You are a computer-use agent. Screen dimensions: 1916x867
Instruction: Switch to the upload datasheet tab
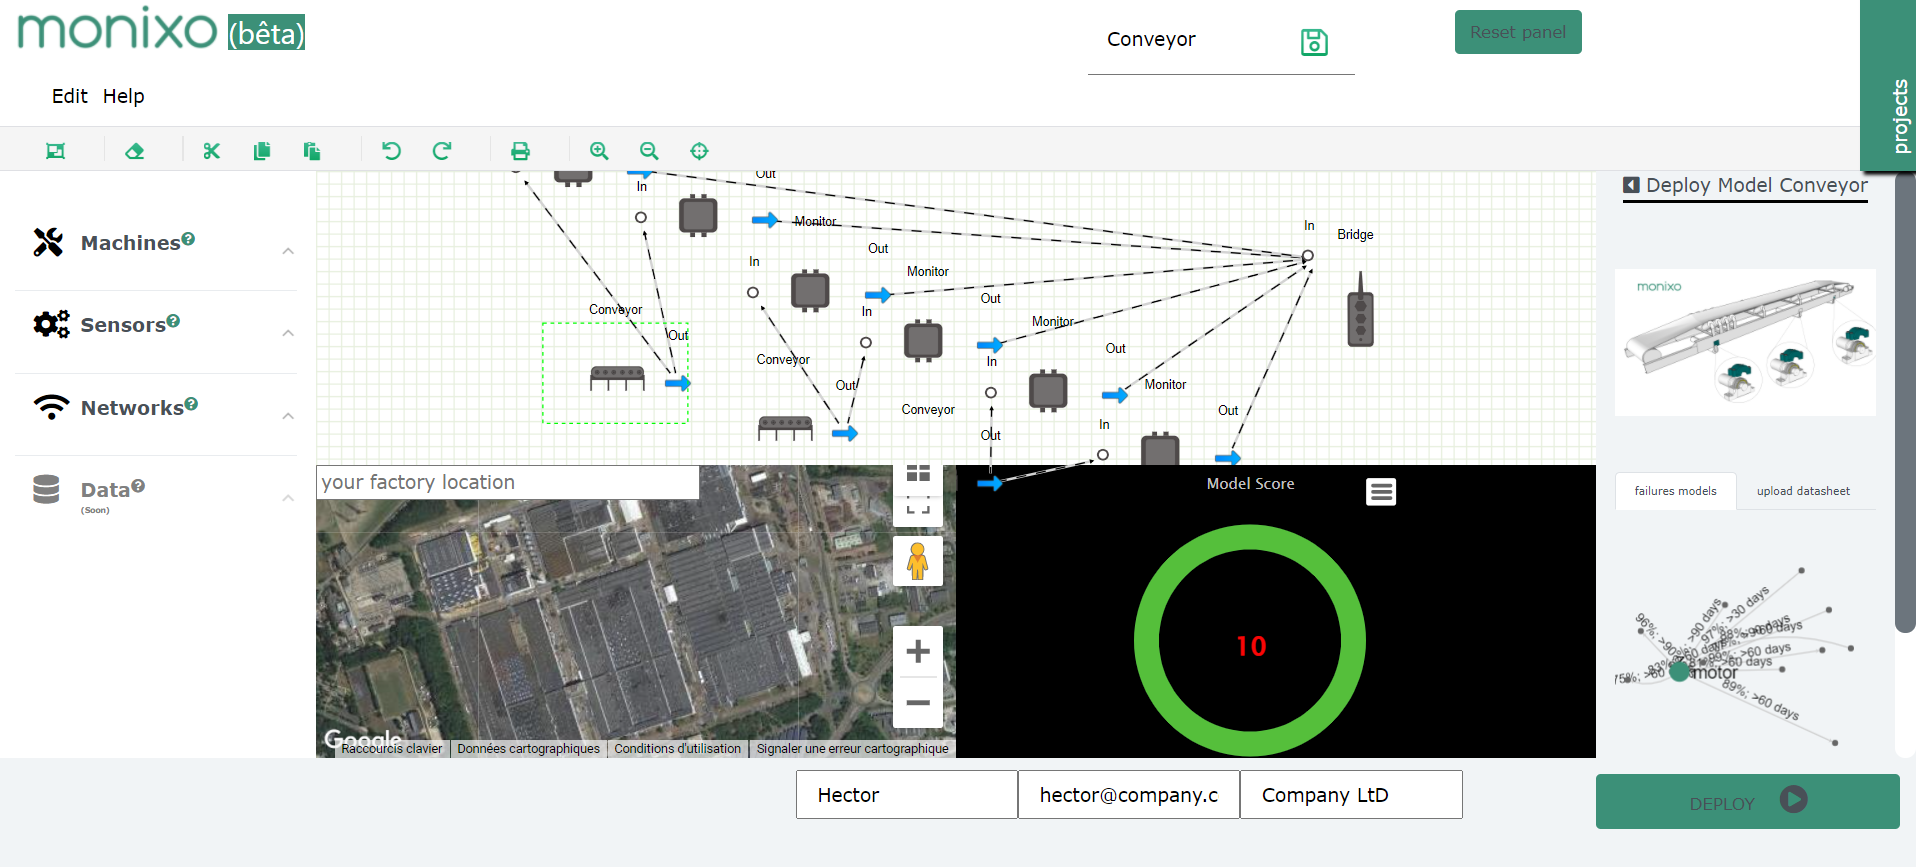[x=1802, y=491]
